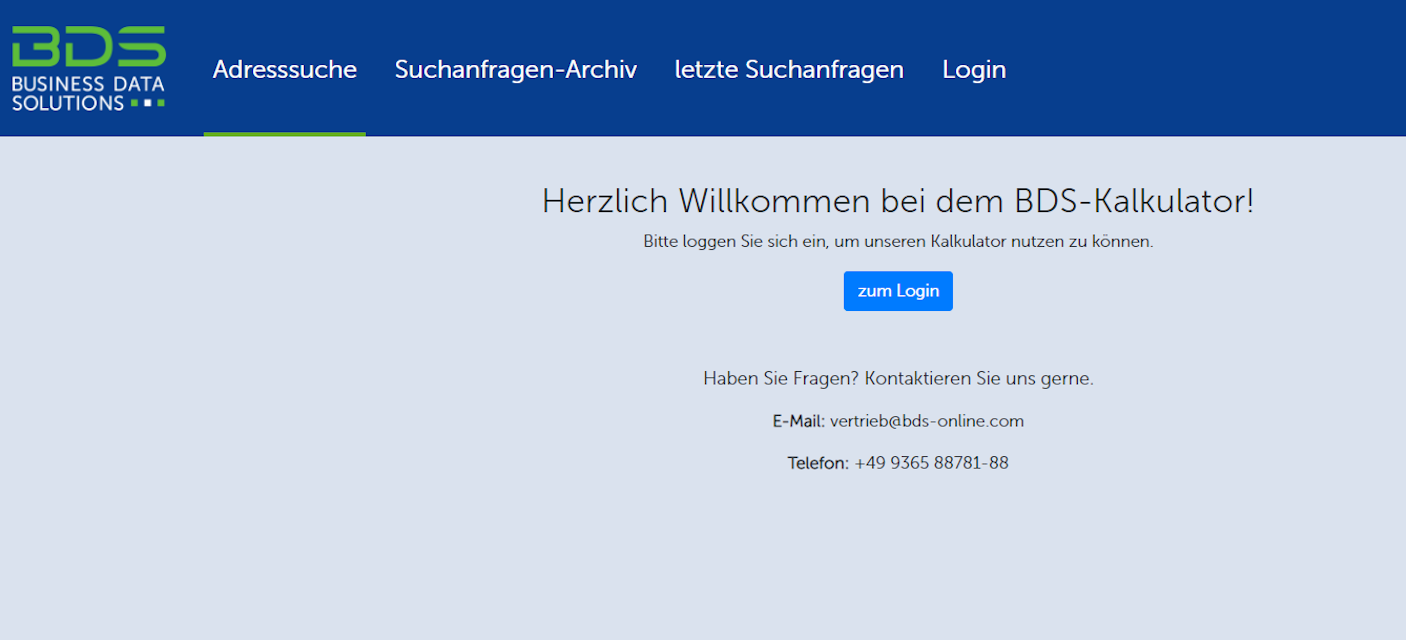Select Login in the top navigation bar
Screen dimensions: 1406x640
pos(973,70)
